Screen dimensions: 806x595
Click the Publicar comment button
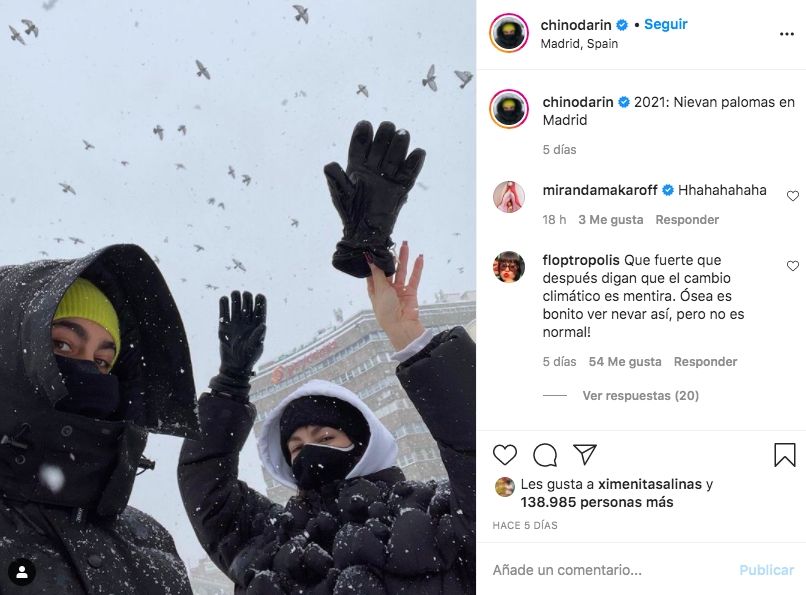click(x=766, y=570)
